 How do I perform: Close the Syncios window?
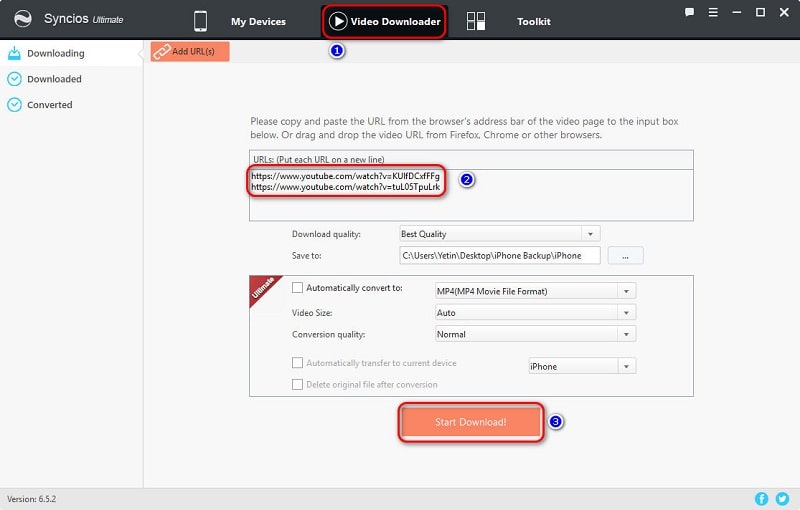click(784, 12)
